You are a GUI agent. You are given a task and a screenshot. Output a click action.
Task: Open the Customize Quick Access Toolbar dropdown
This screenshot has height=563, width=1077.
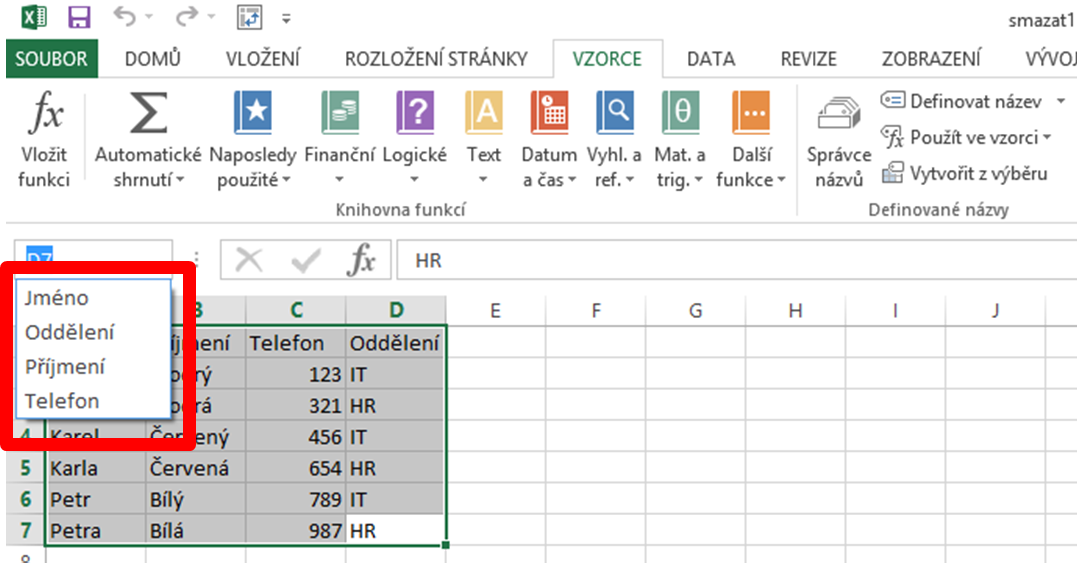(286, 19)
